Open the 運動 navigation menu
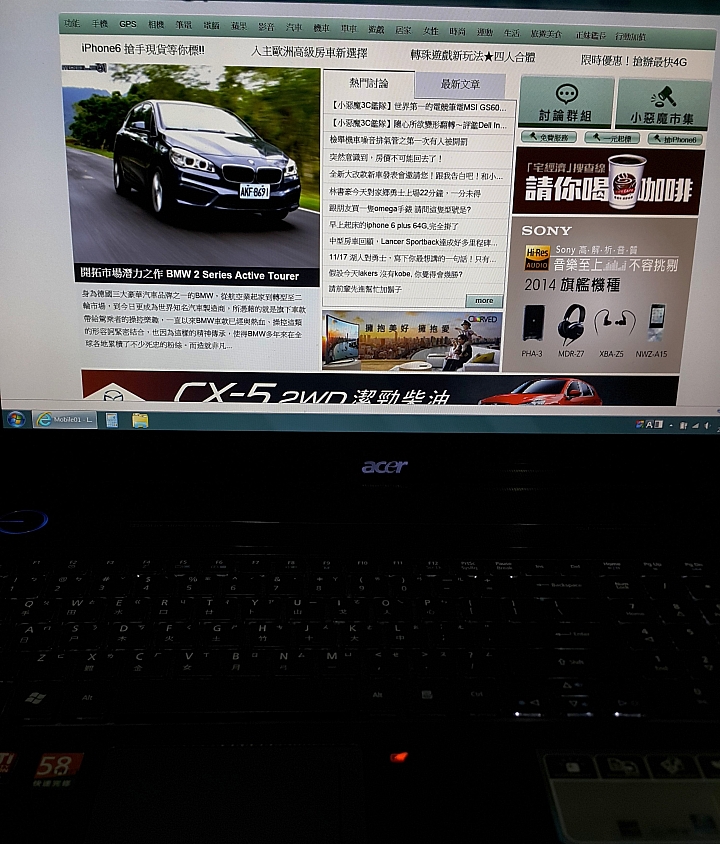This screenshot has width=720, height=844. tap(485, 32)
